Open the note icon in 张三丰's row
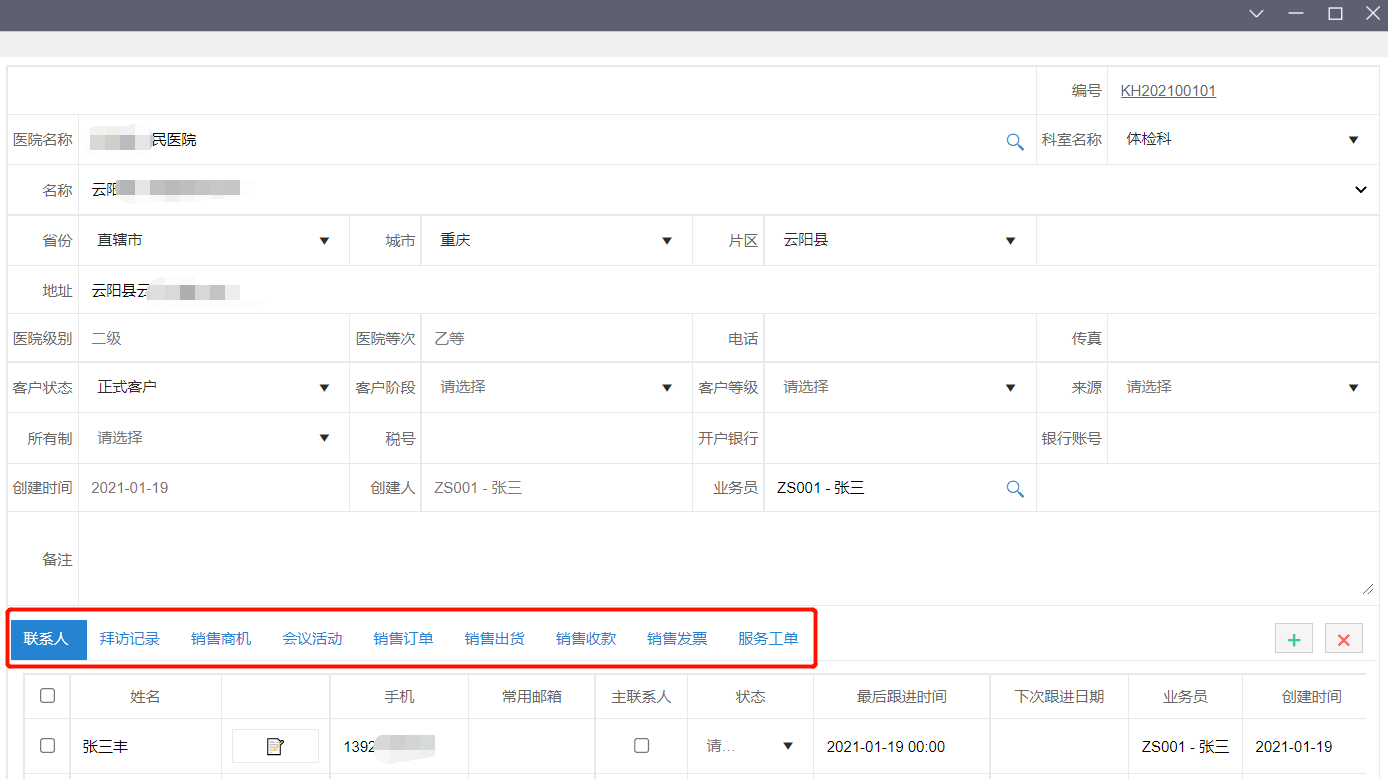 coord(275,746)
